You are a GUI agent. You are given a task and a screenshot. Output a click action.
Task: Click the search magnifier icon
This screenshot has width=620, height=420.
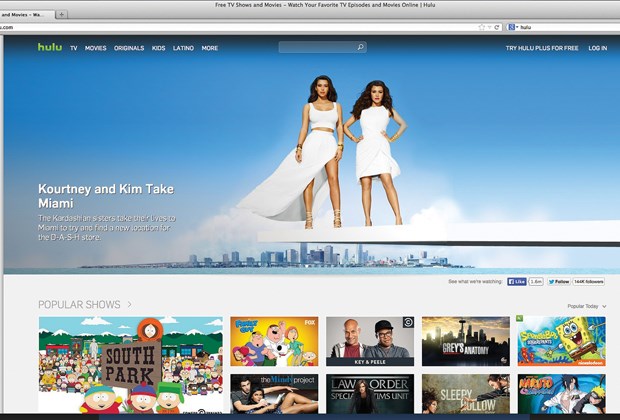(x=360, y=47)
